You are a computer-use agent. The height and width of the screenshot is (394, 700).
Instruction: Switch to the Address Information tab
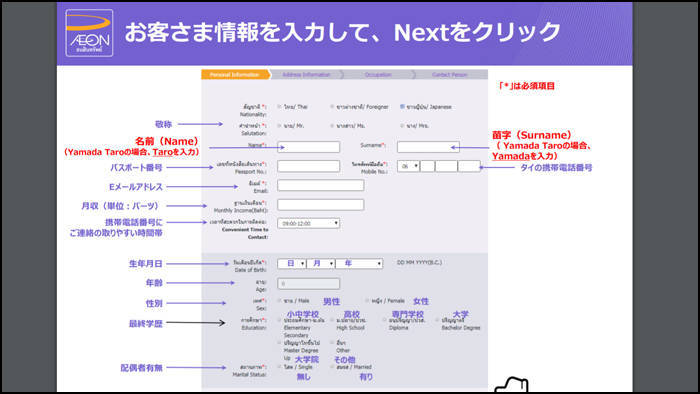pyautogui.click(x=306, y=75)
